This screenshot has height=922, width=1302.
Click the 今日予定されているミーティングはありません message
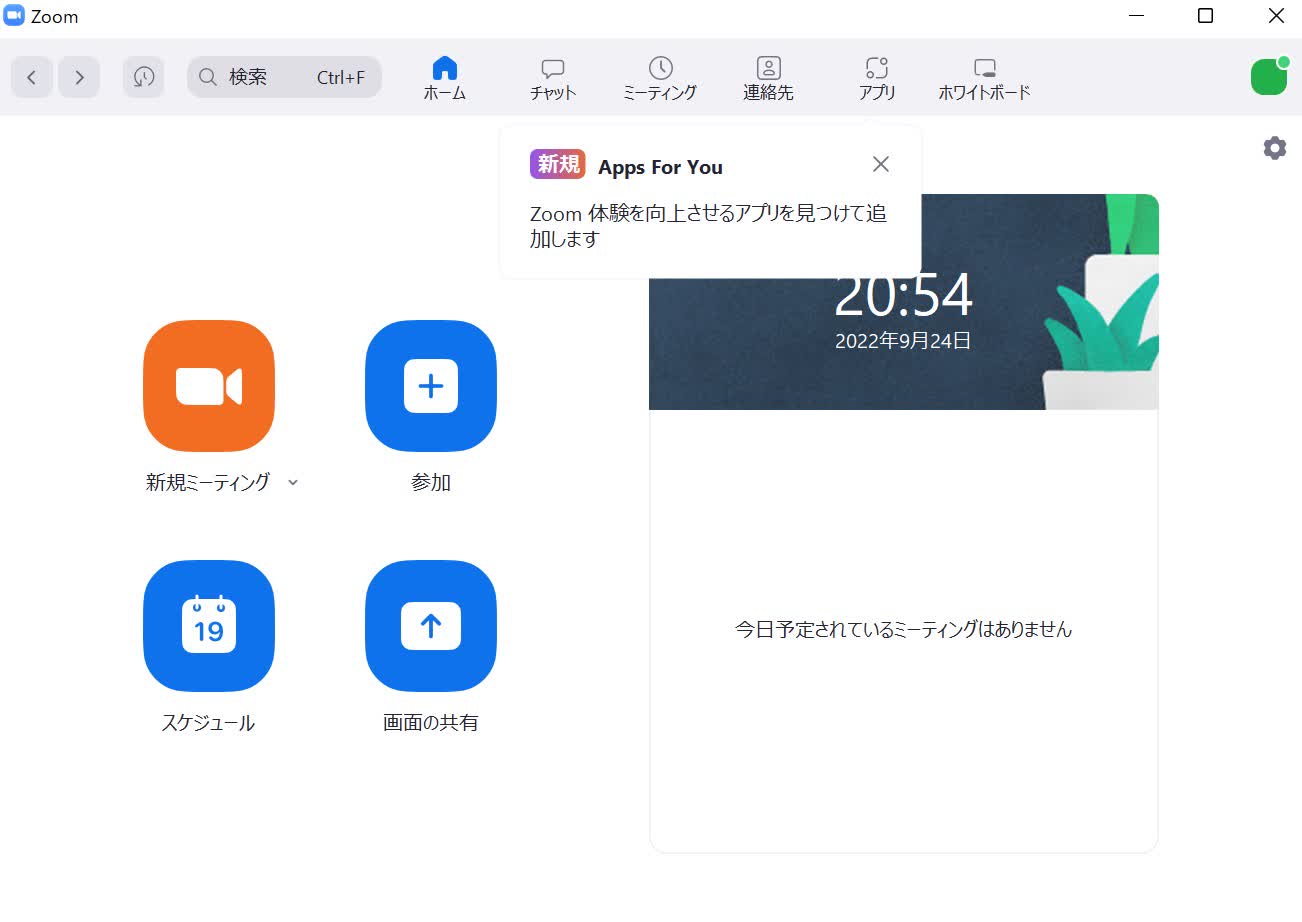pyautogui.click(x=904, y=629)
